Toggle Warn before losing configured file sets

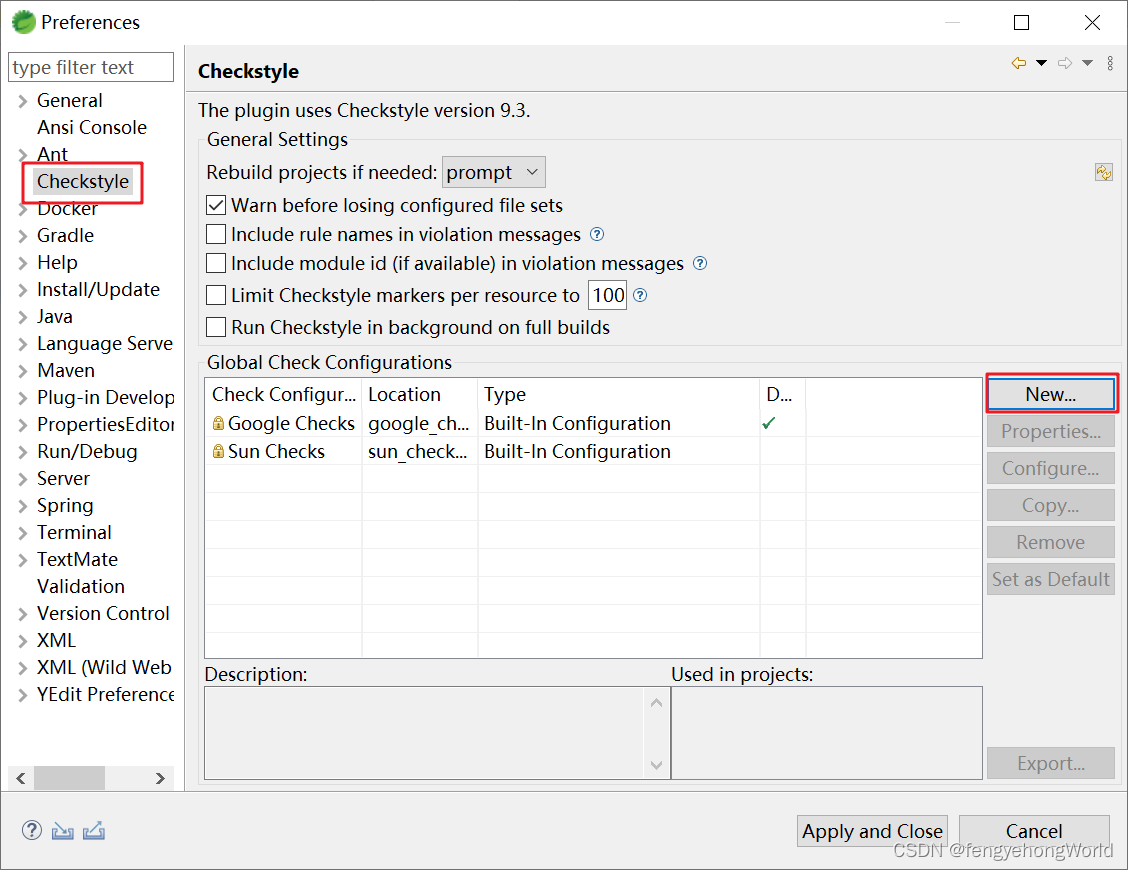tap(216, 205)
